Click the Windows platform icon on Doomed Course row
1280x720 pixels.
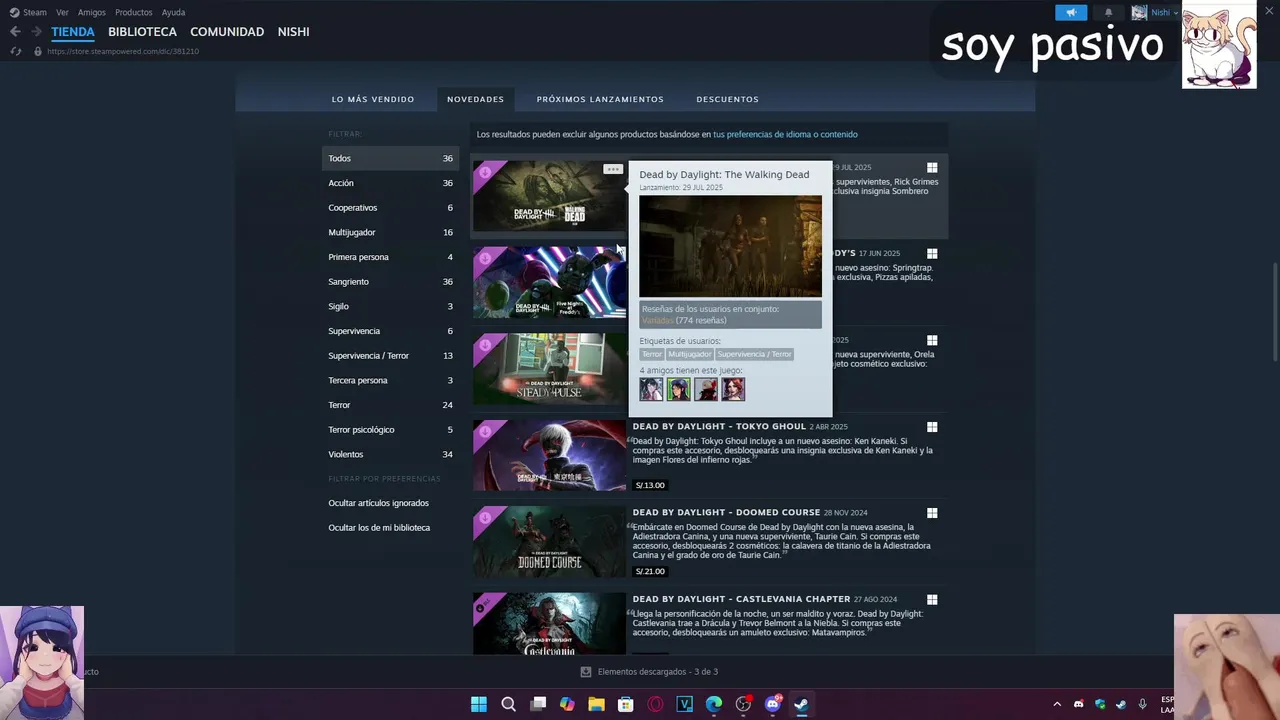932,513
